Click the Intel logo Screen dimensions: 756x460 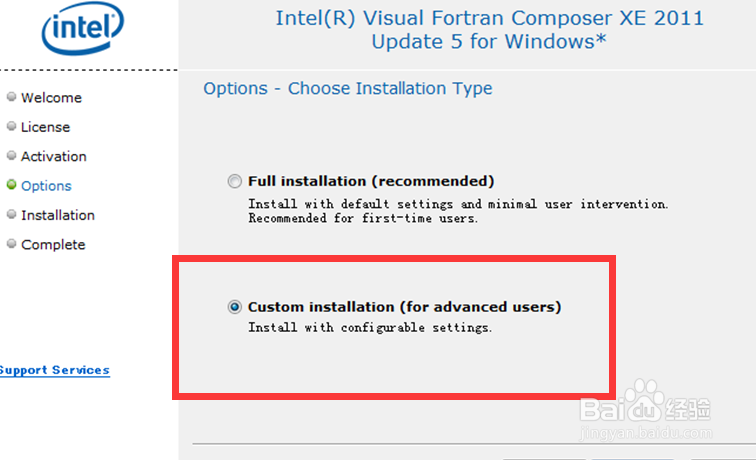tap(82, 28)
